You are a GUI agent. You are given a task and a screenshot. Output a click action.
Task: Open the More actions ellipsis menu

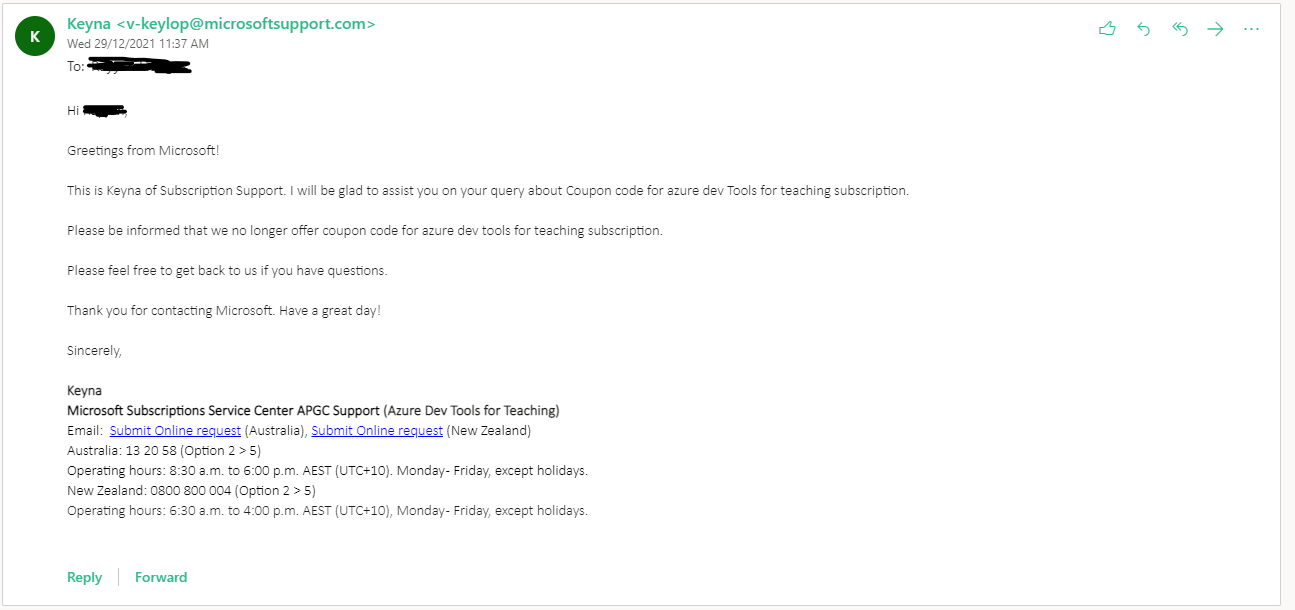[x=1251, y=29]
